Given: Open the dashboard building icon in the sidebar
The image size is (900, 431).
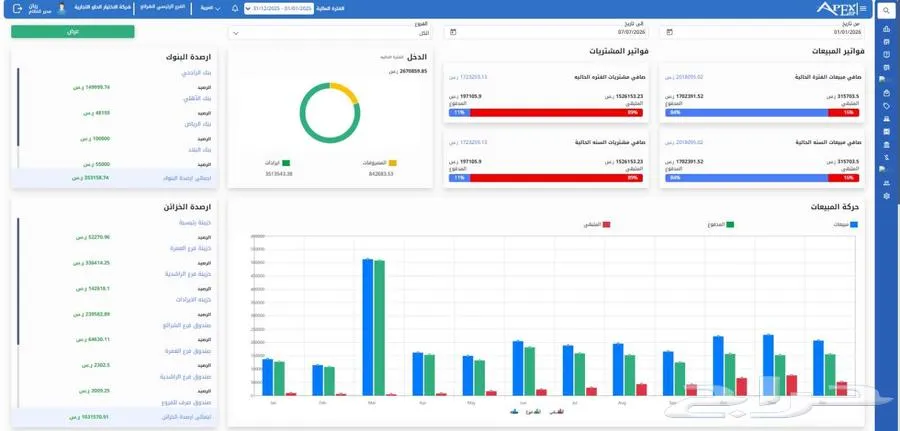Looking at the screenshot, I should 886,29.
